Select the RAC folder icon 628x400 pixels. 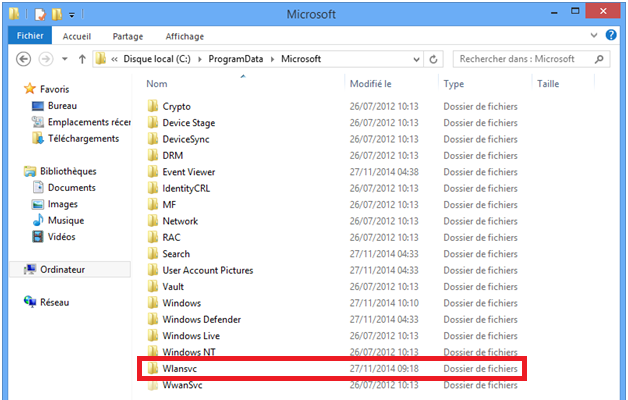coord(153,237)
